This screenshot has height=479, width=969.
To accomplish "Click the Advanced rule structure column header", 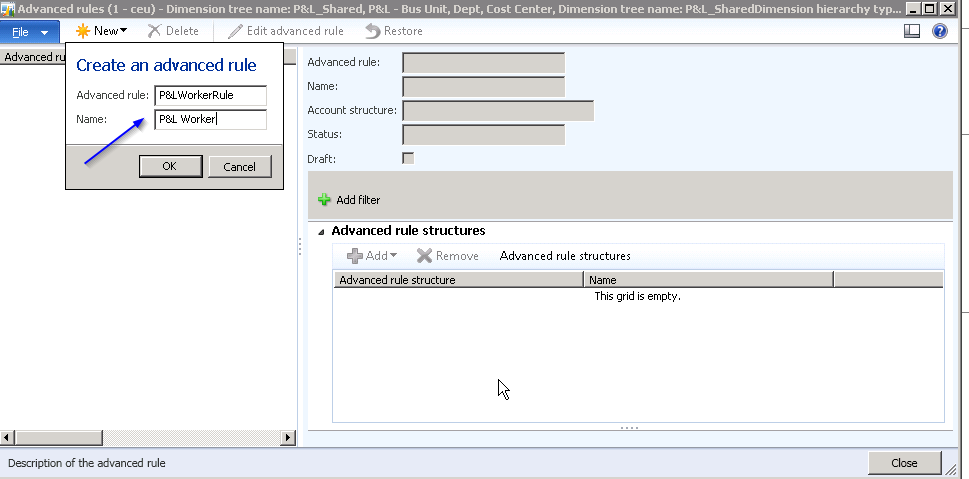I will click(x=458, y=280).
